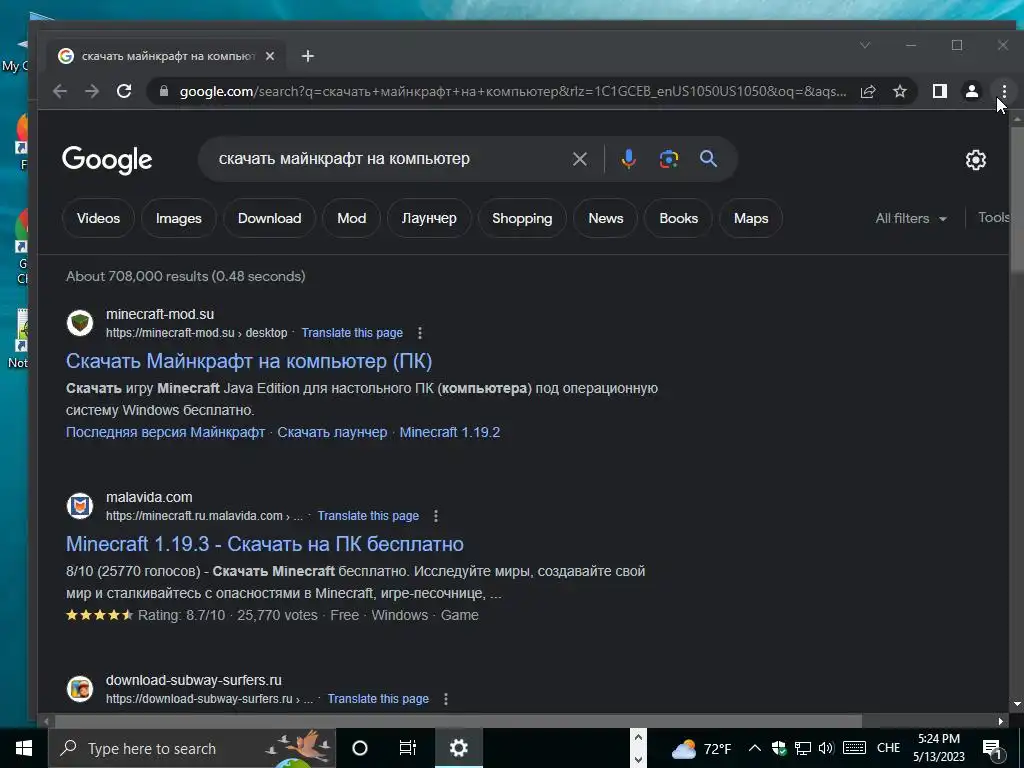Open Windows Security tray icon

pyautogui.click(x=778, y=748)
